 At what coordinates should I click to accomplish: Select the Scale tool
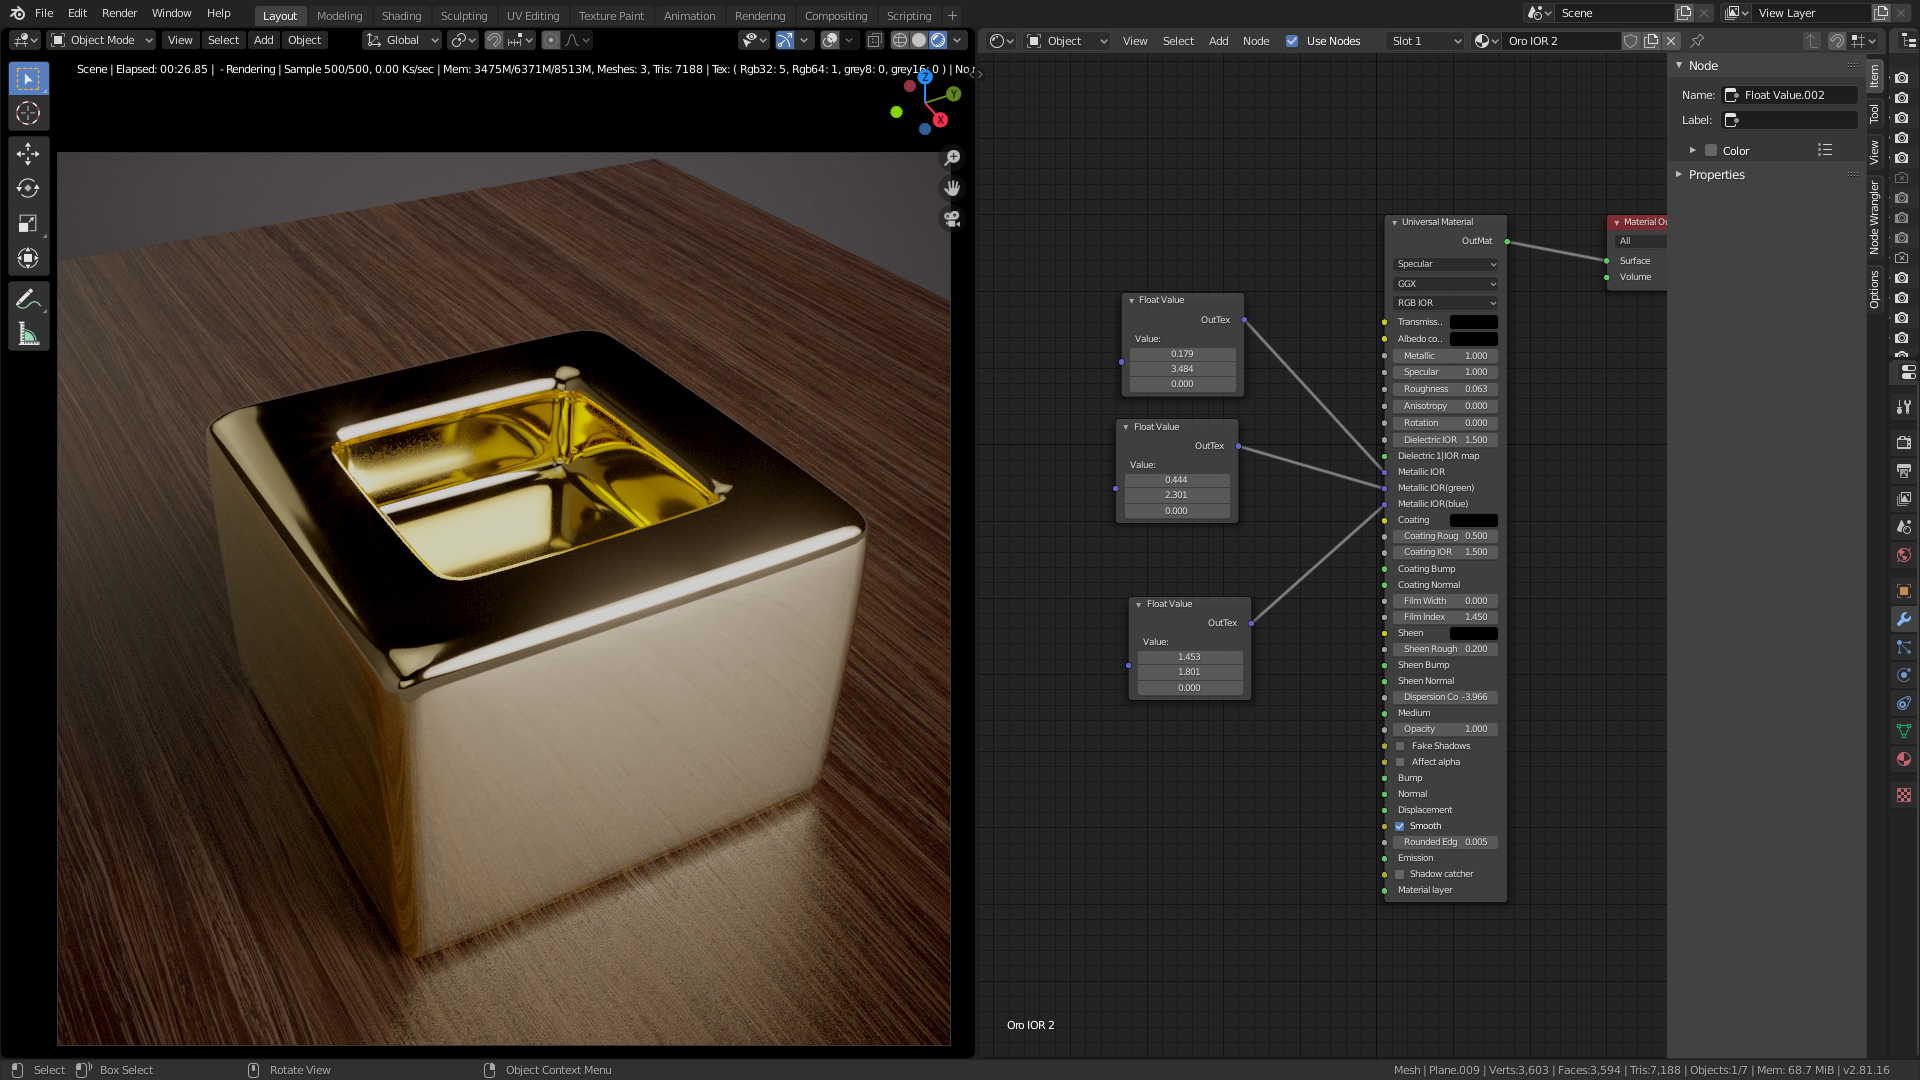pyautogui.click(x=28, y=223)
